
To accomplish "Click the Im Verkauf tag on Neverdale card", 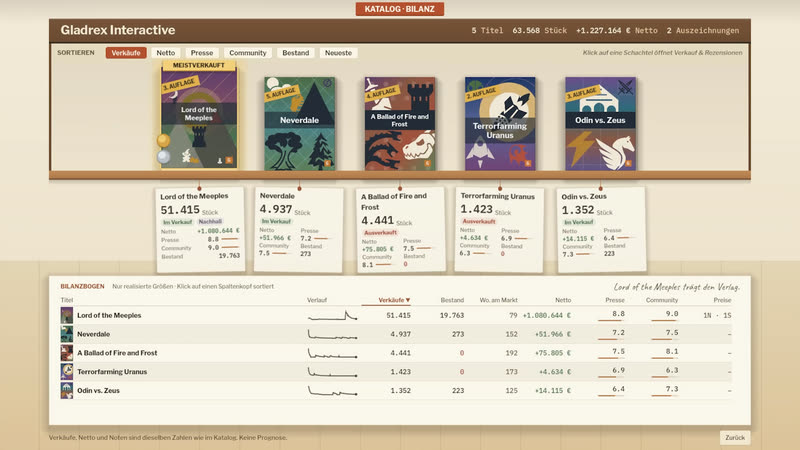I will click(276, 221).
